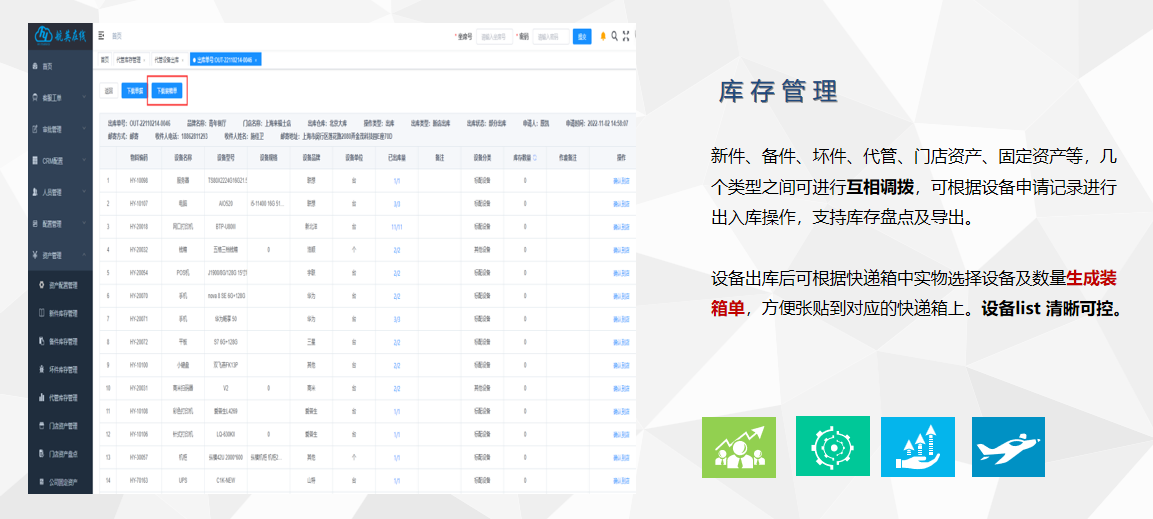Close the 出库单号 OUT-22110214-0046 tab
Viewport: 1153px width, 519px height.
(x=257, y=60)
